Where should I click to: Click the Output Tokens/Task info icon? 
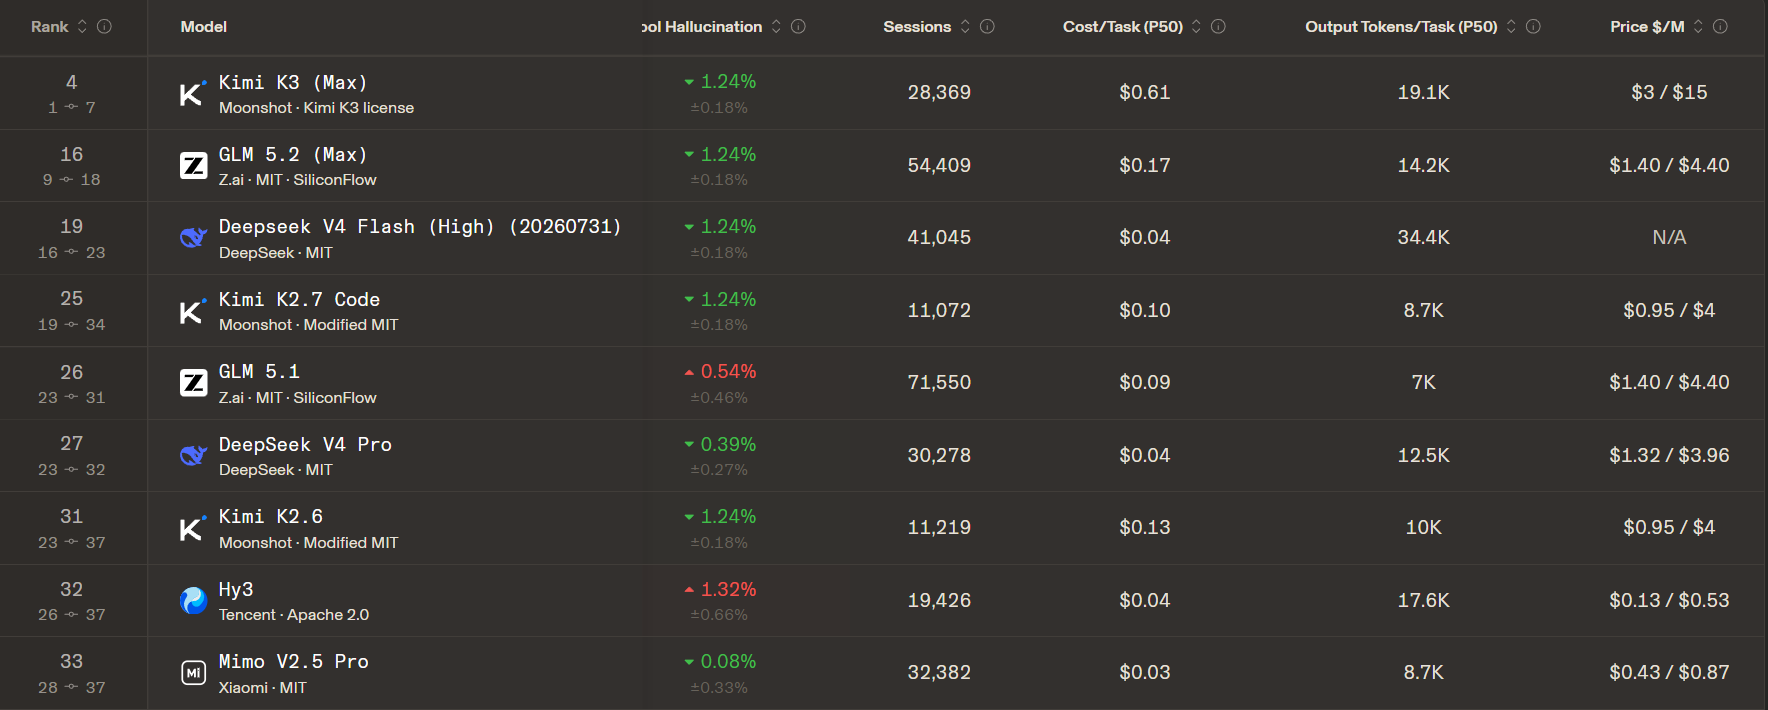(x=1533, y=27)
